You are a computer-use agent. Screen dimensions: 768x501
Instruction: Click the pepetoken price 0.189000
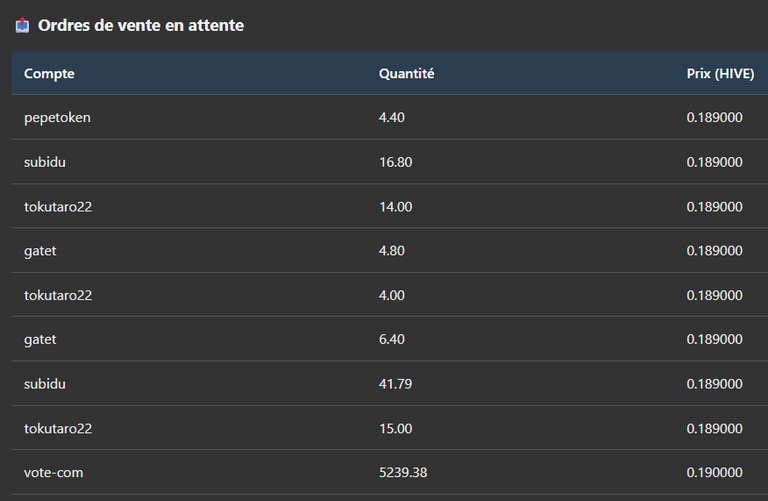(714, 118)
